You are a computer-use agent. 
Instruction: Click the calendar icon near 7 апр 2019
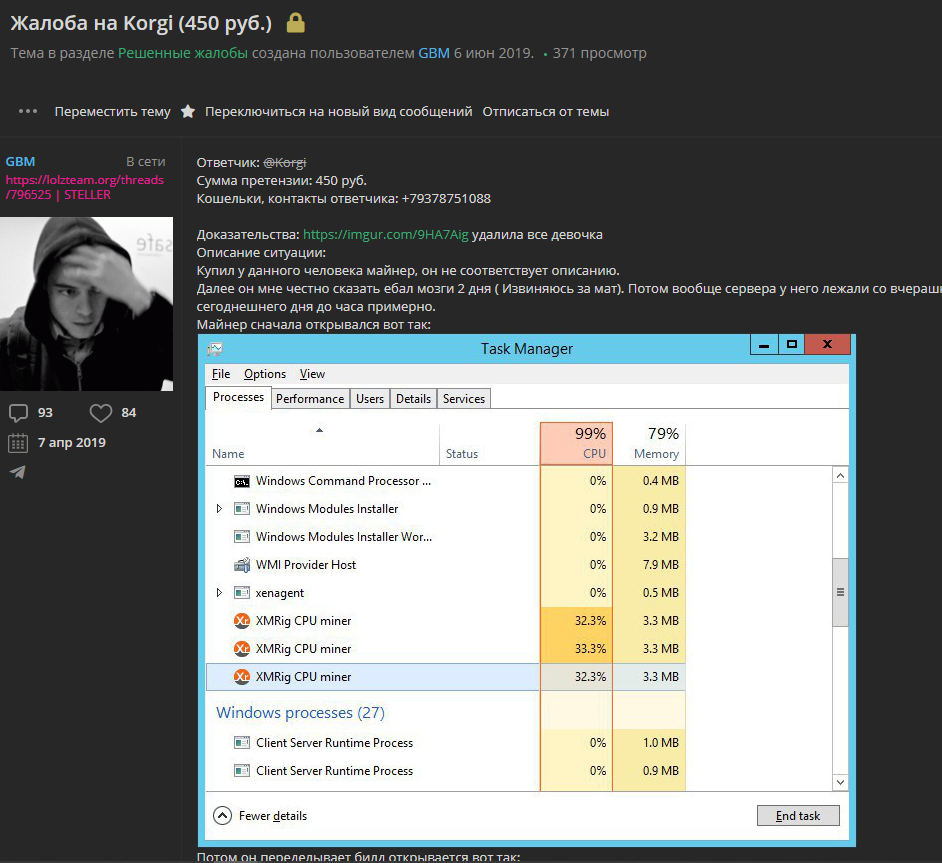18,442
